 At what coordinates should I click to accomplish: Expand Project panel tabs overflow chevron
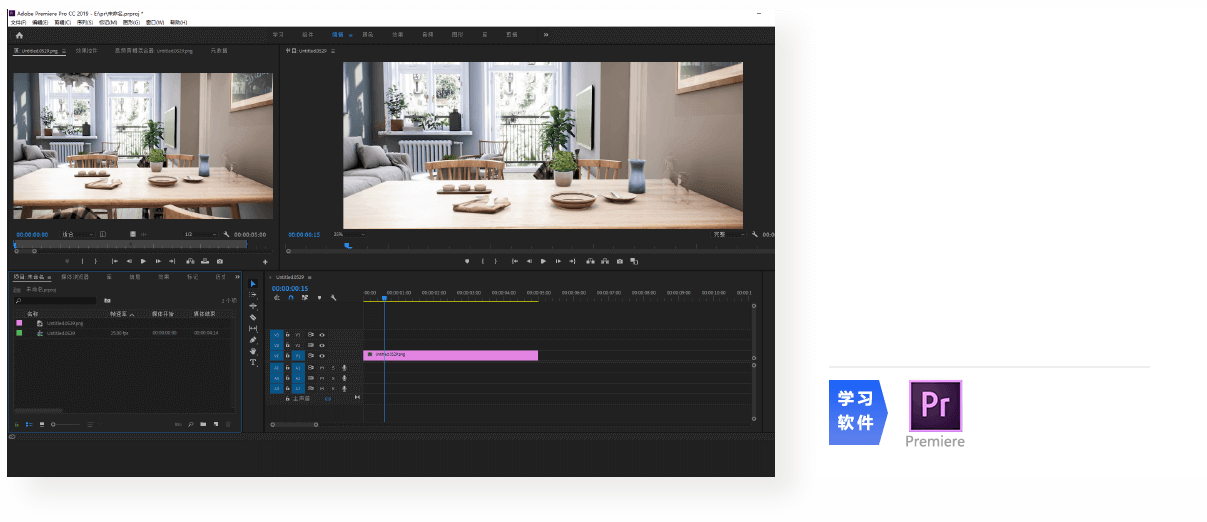(x=237, y=276)
